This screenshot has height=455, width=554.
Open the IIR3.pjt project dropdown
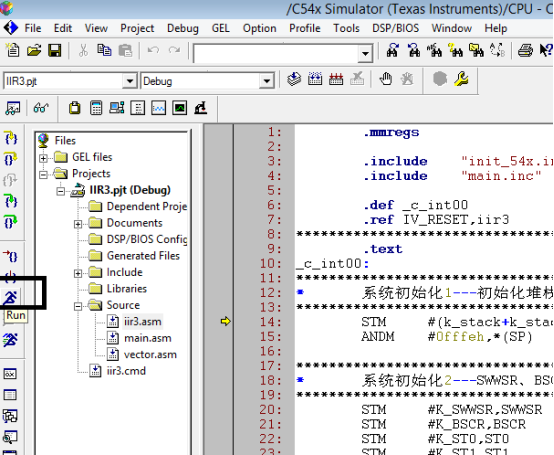(130, 81)
